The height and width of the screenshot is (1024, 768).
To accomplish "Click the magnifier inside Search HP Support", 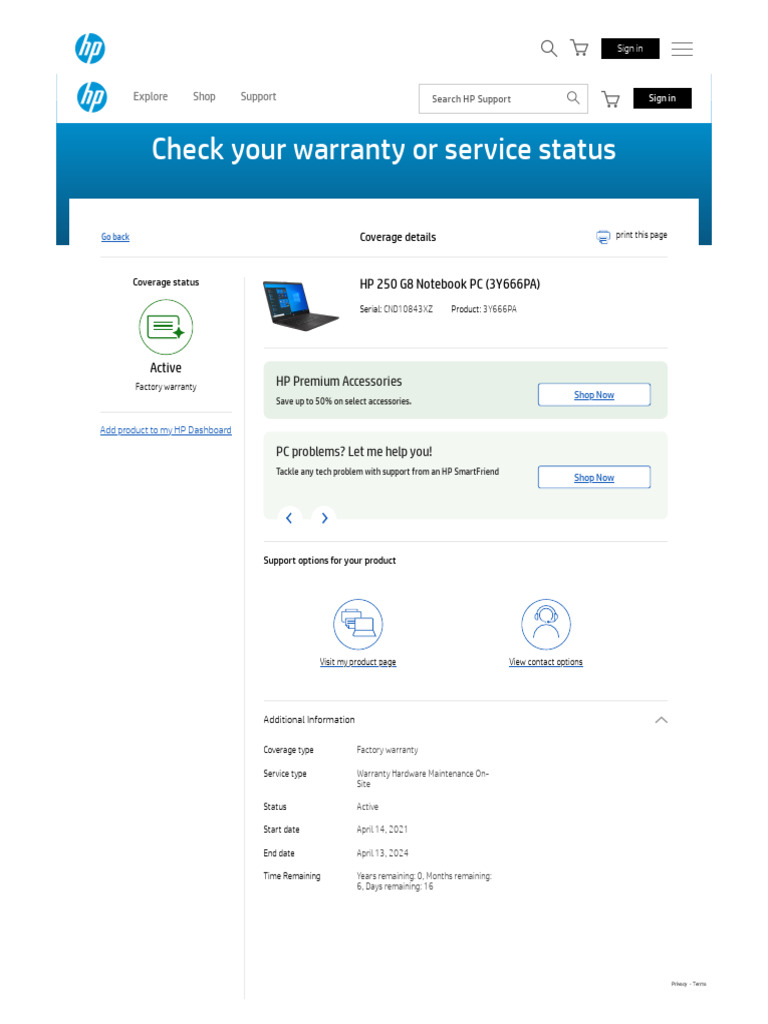I will click(x=573, y=98).
